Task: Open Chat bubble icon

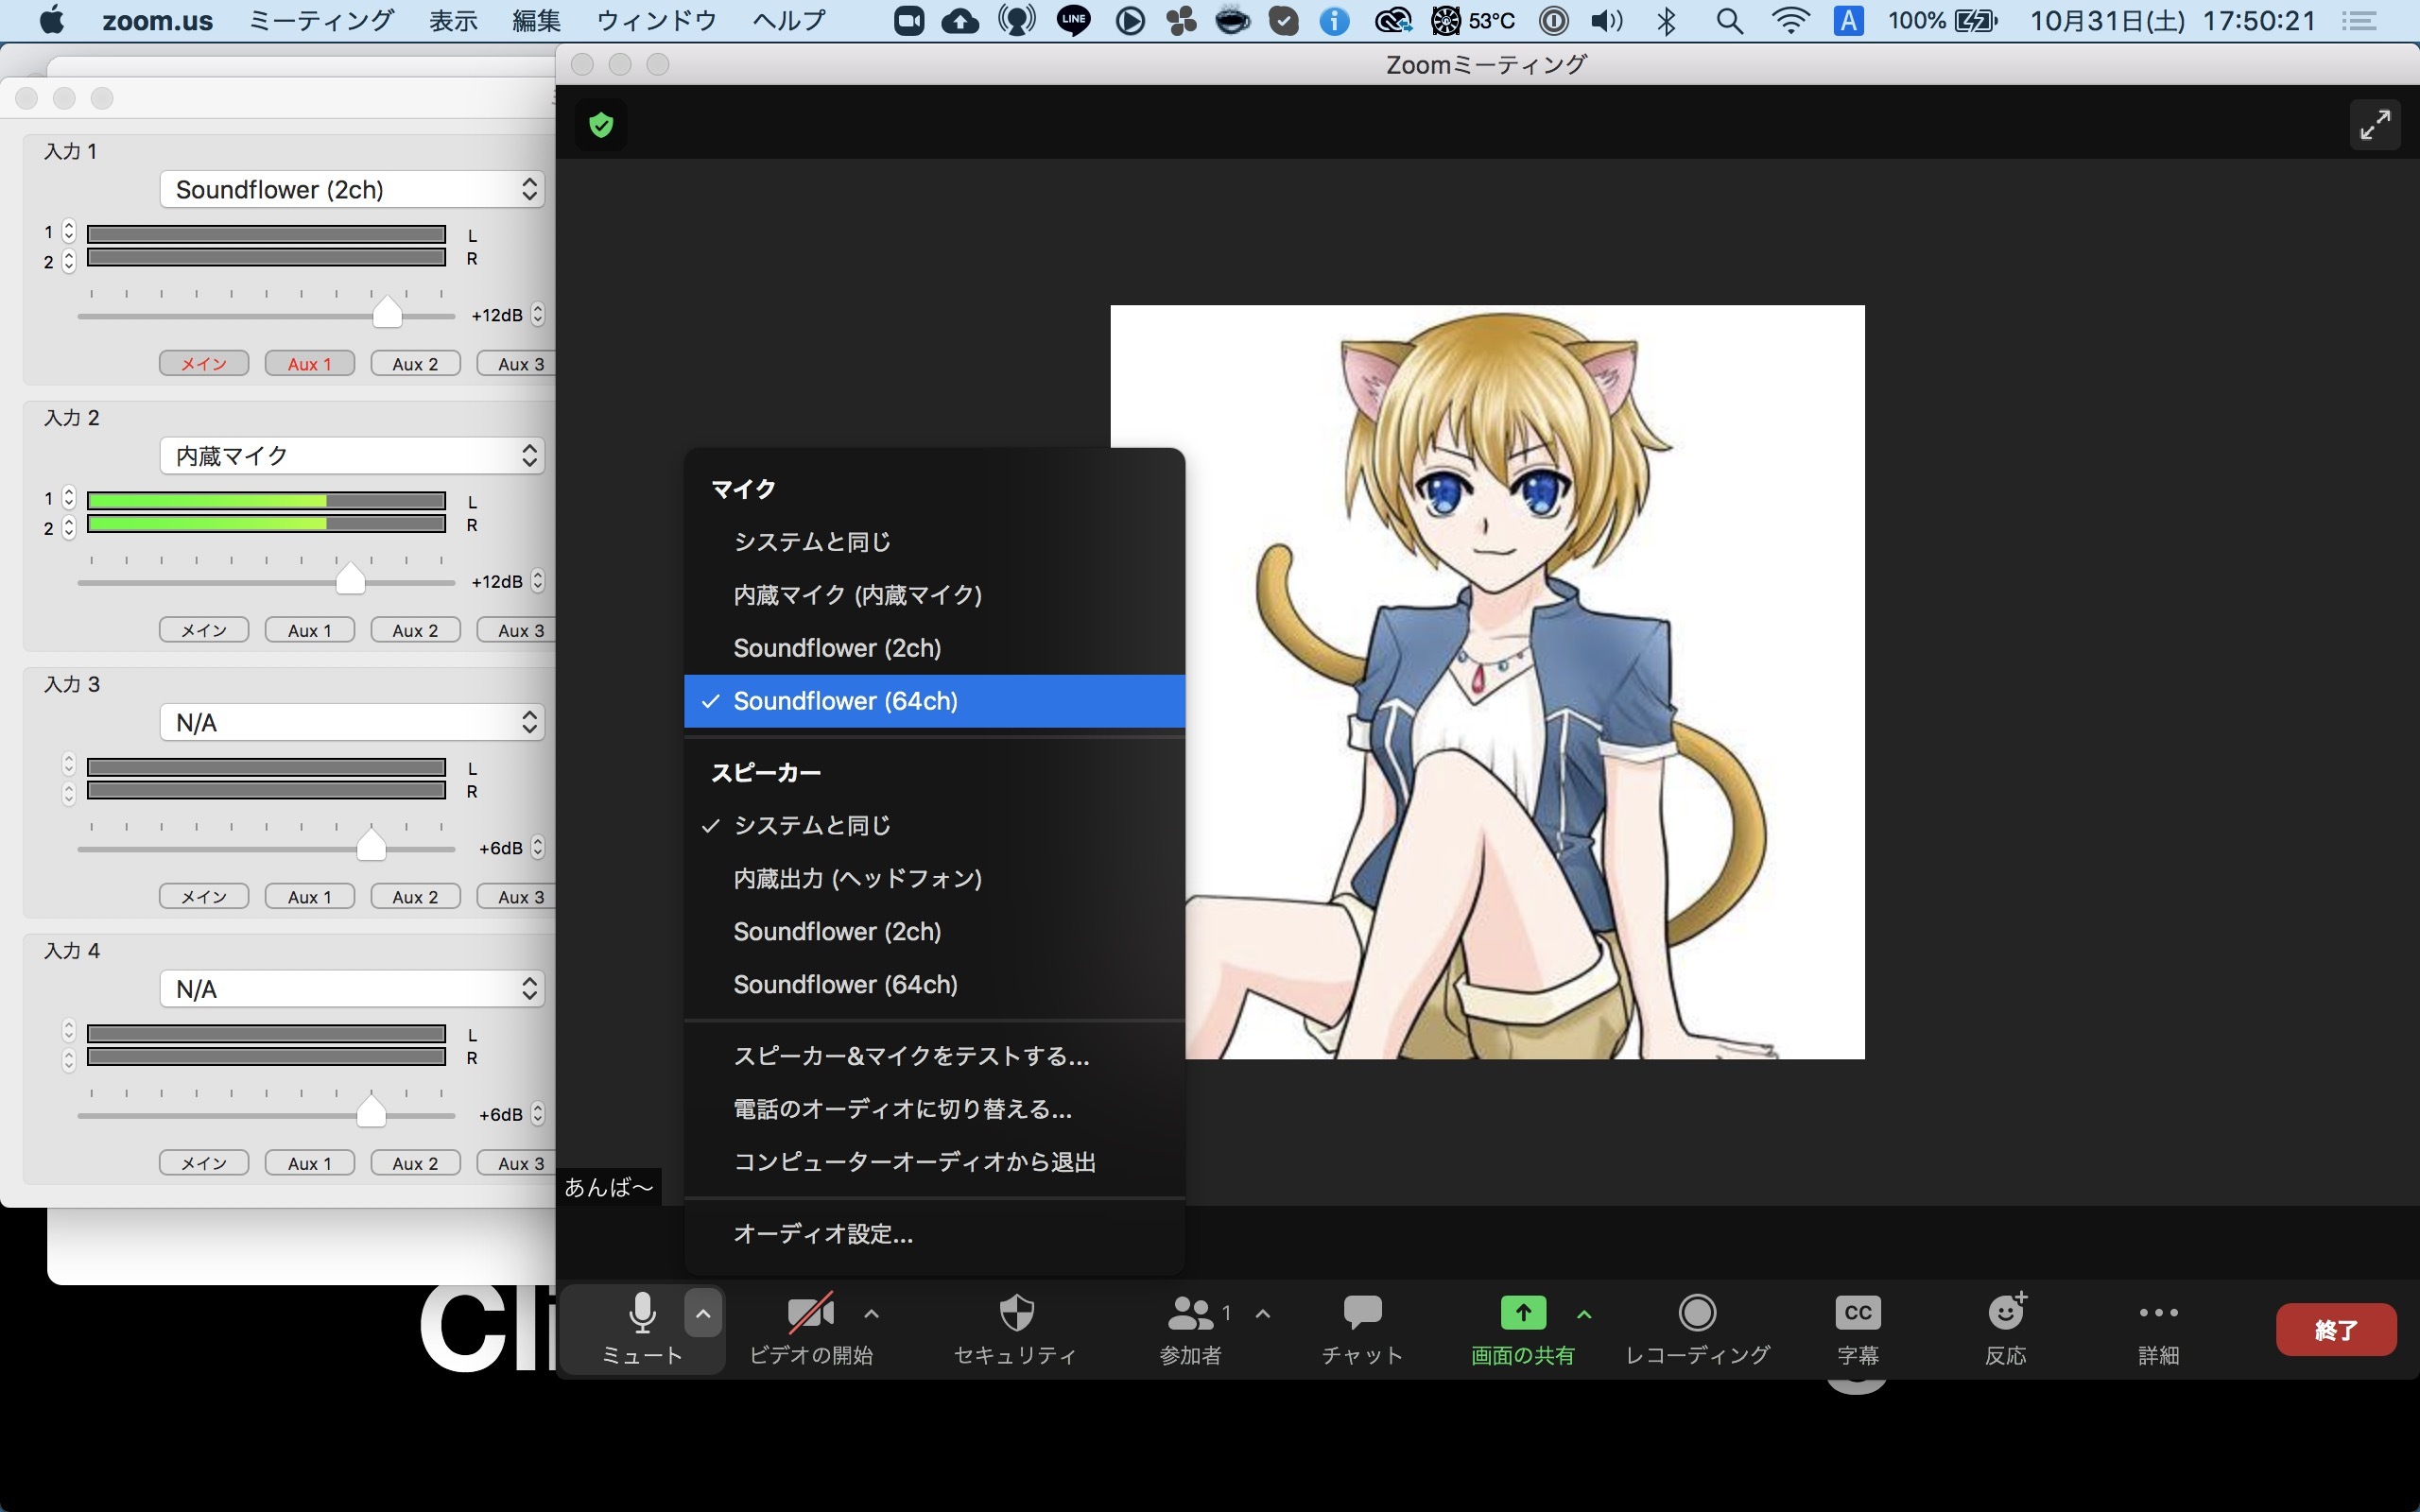Action: [x=1362, y=1313]
